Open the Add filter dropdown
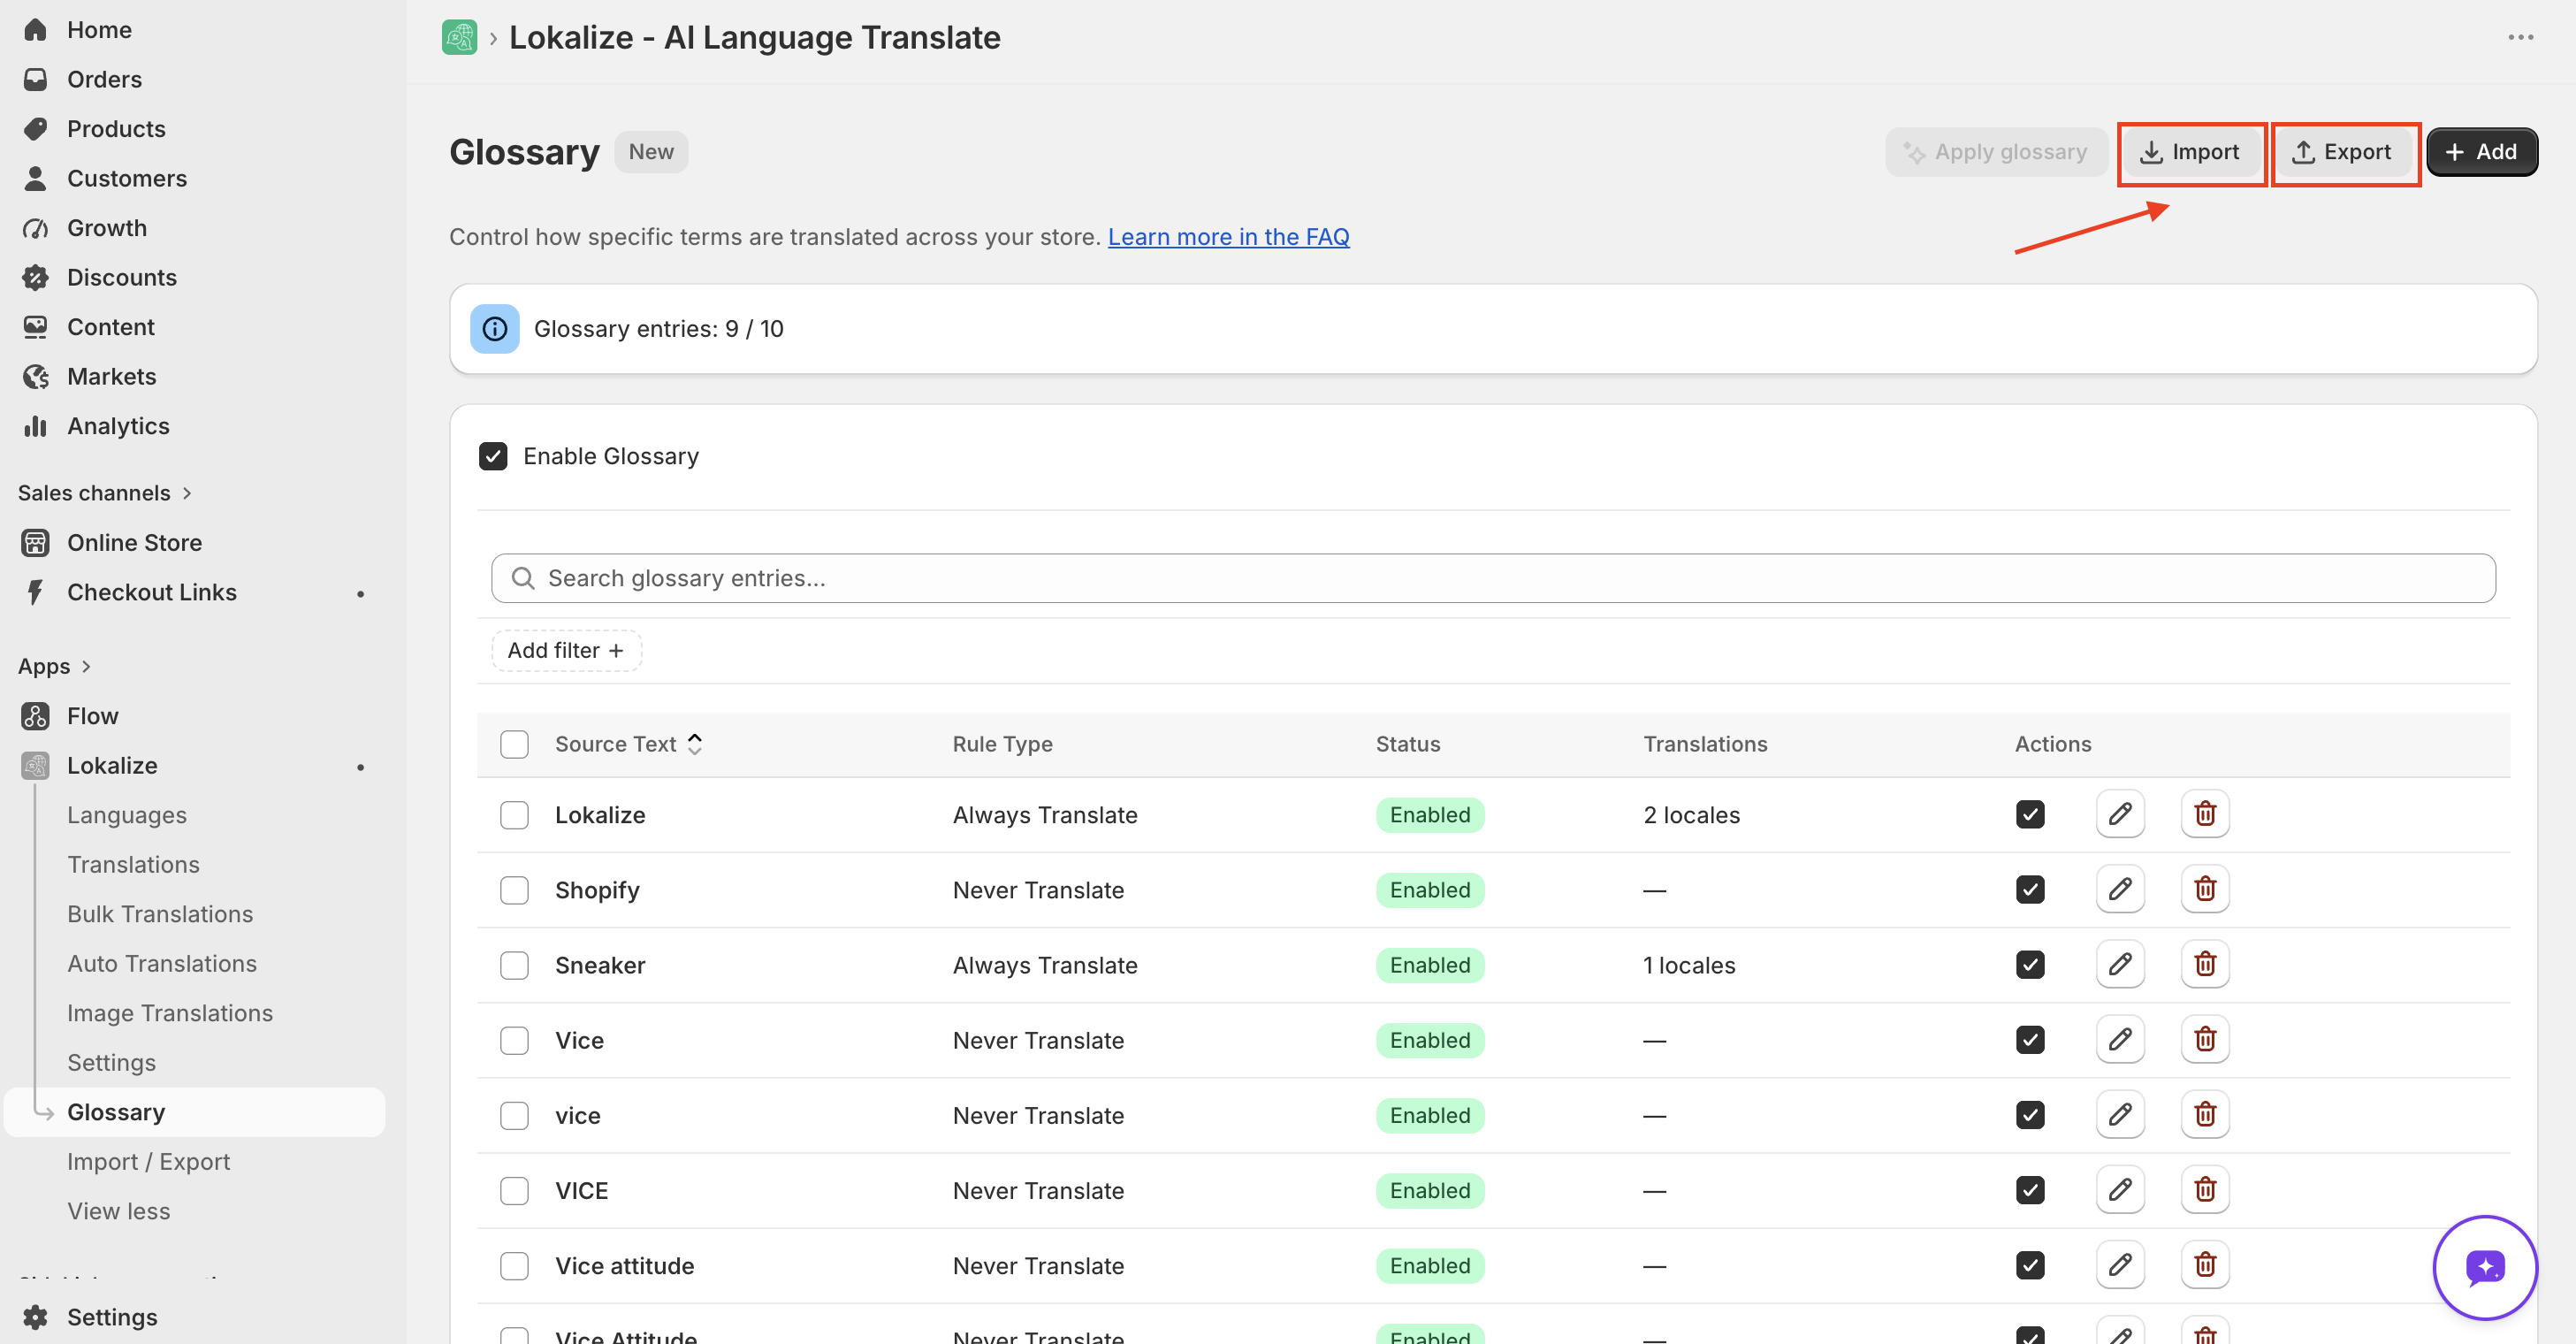 [566, 650]
